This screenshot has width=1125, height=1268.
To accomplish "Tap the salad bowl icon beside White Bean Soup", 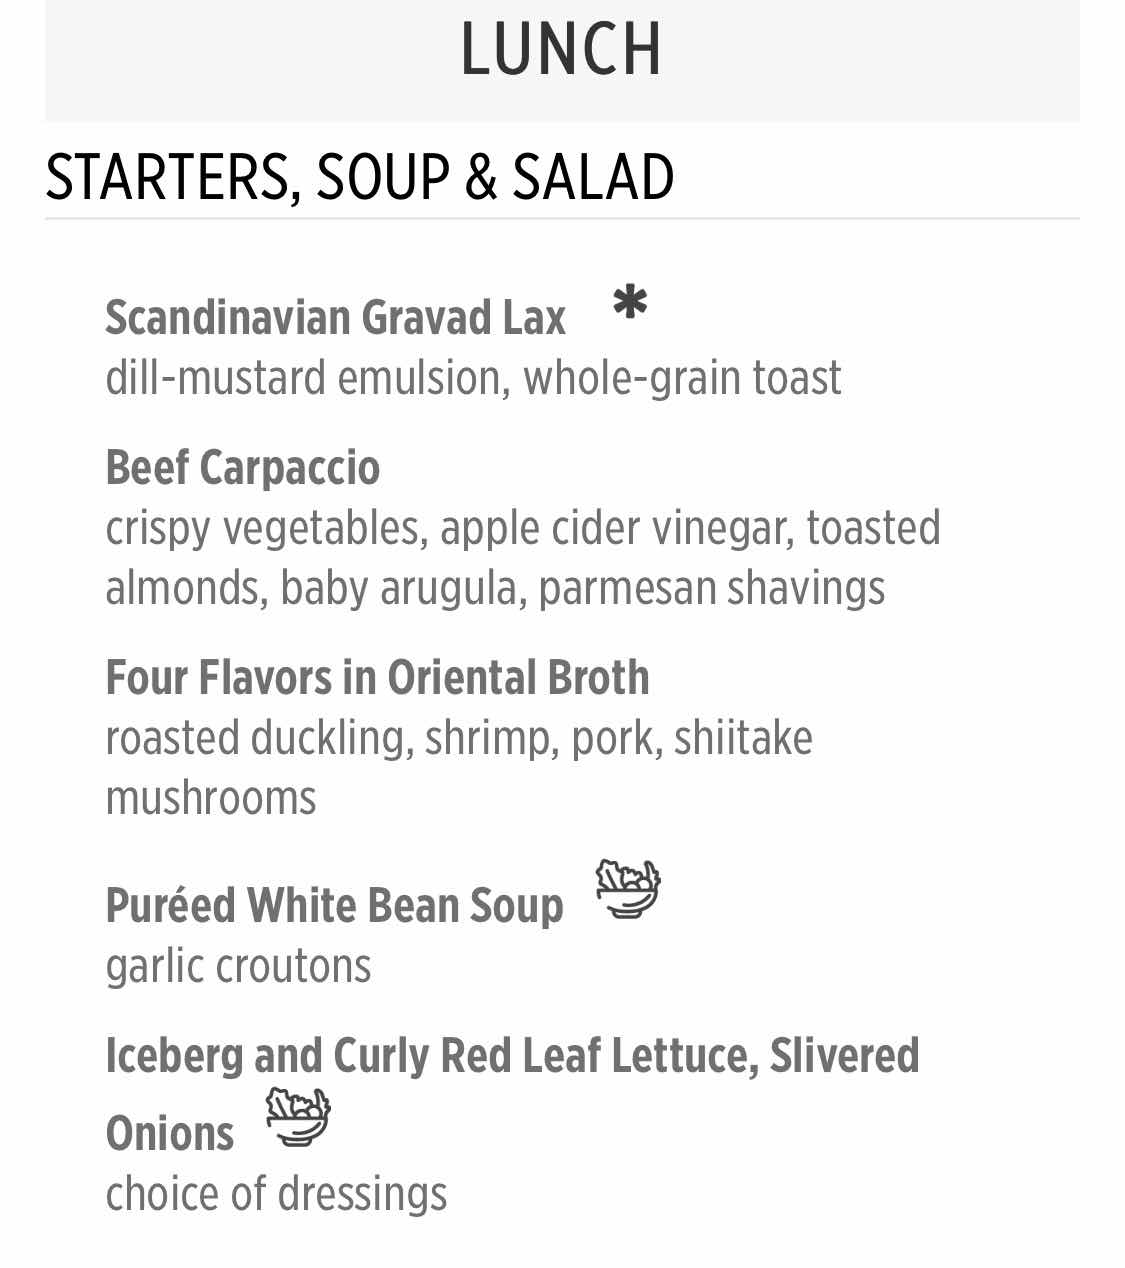I will [628, 888].
